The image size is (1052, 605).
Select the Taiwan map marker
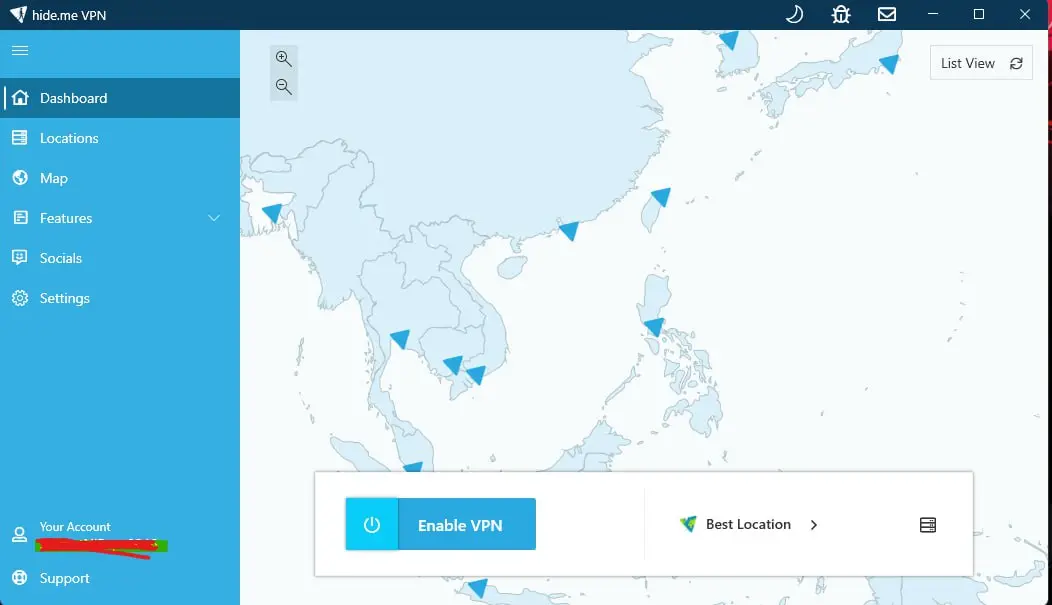point(662,197)
